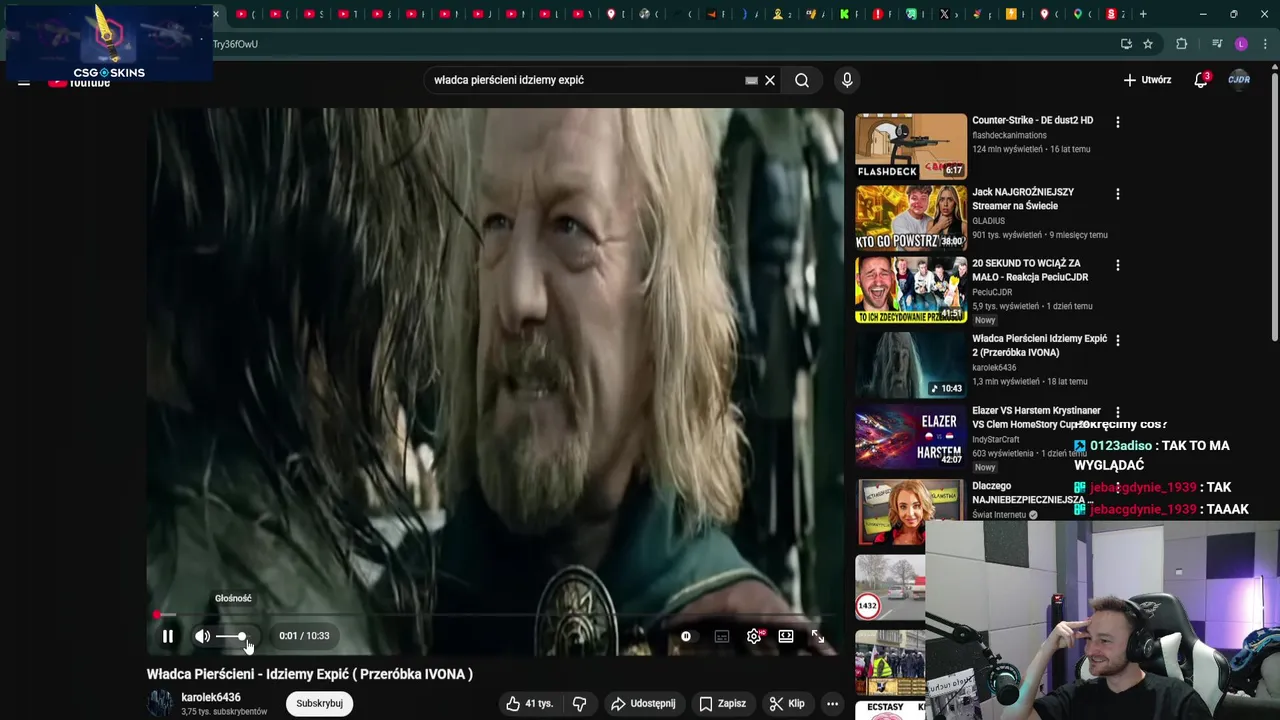This screenshot has width=1280, height=720.
Task: Open Władca Pierścieni Idziemy Expić 2 video
Action: (x=1039, y=346)
